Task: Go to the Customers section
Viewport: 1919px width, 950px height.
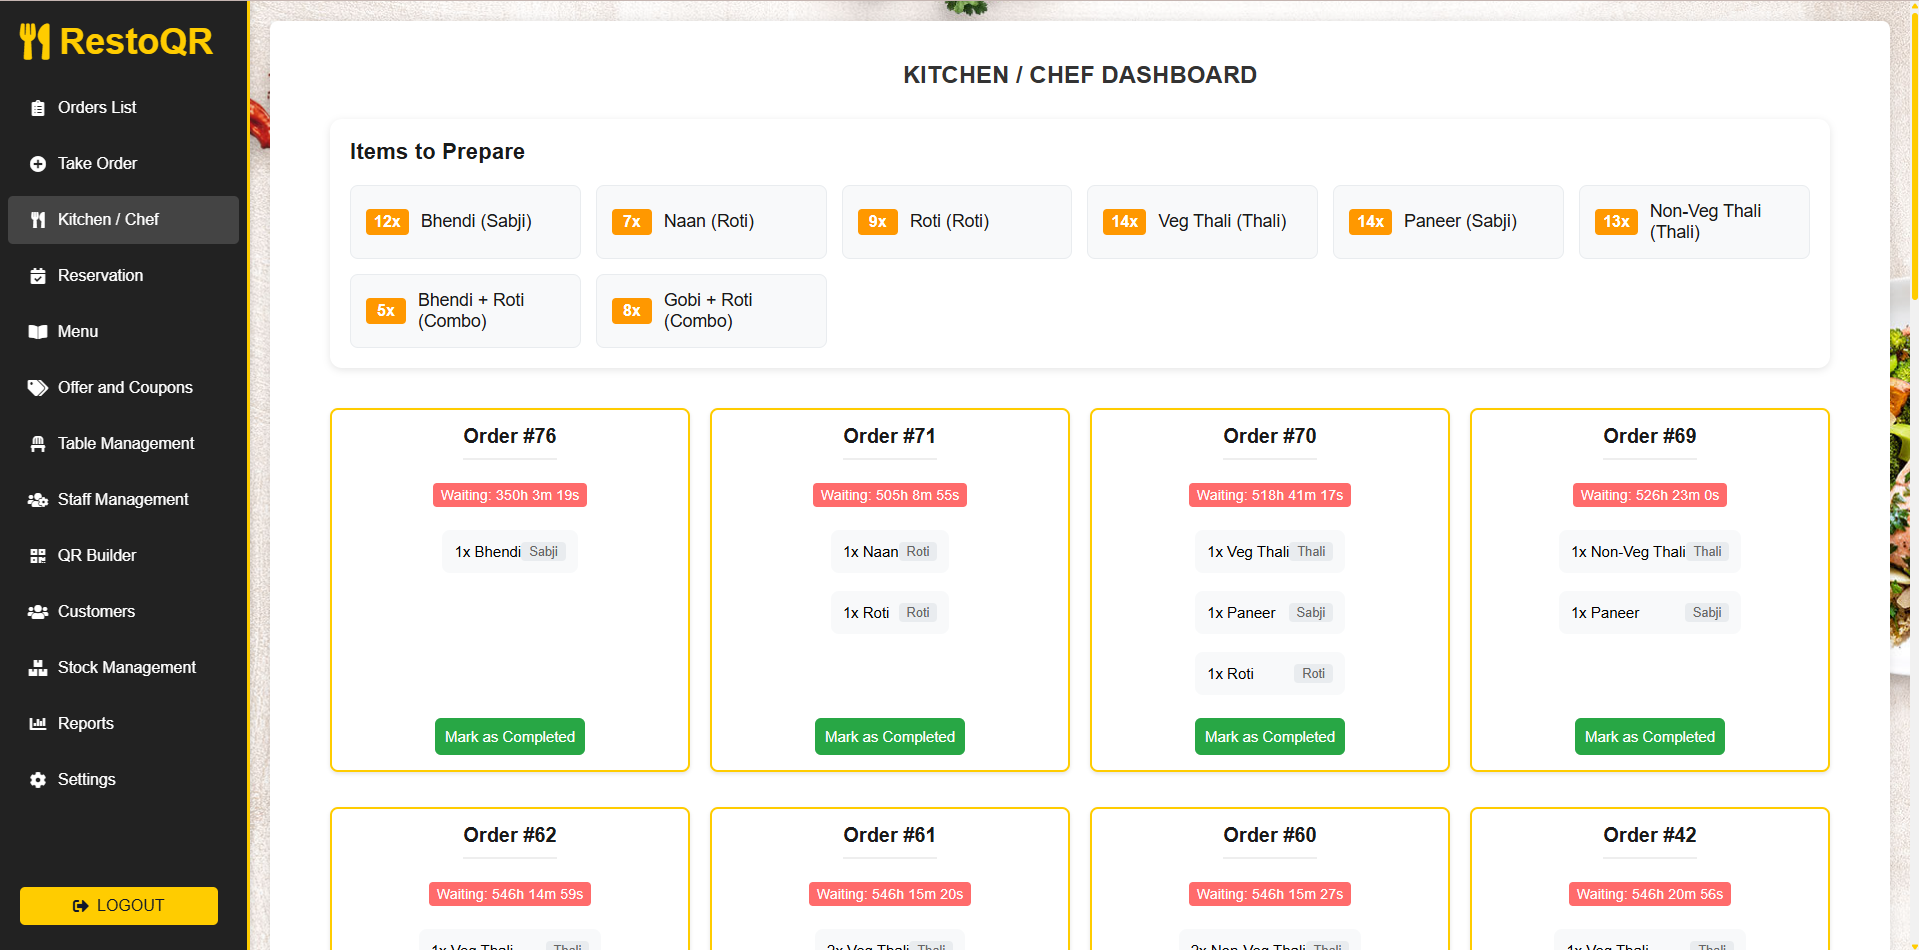Action: (x=96, y=612)
